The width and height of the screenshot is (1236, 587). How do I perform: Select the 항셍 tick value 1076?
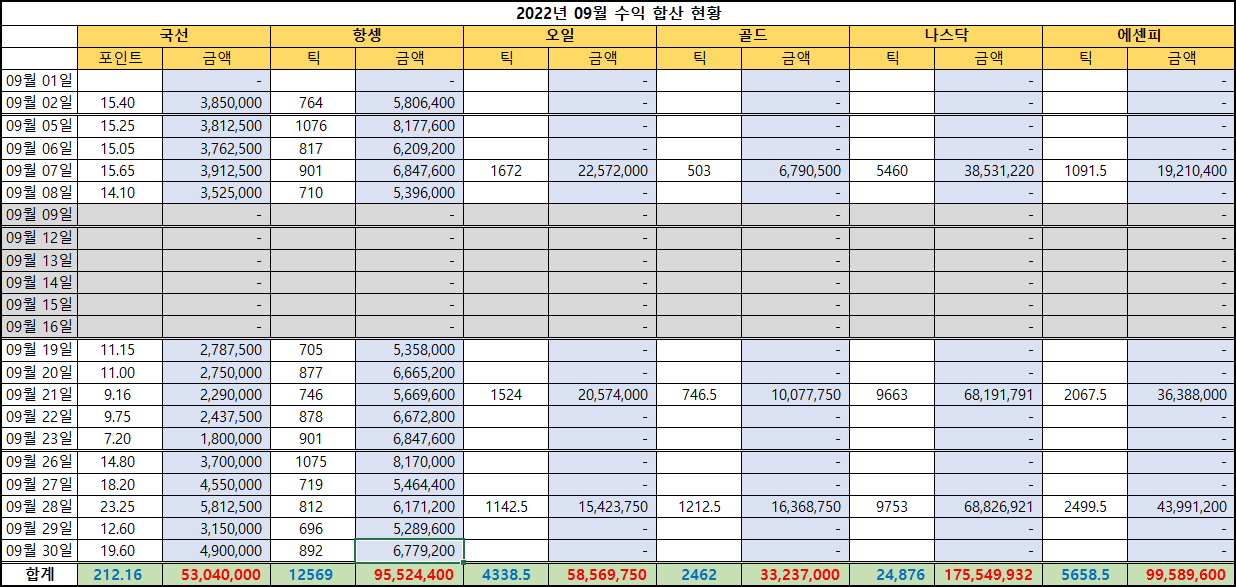pos(312,126)
